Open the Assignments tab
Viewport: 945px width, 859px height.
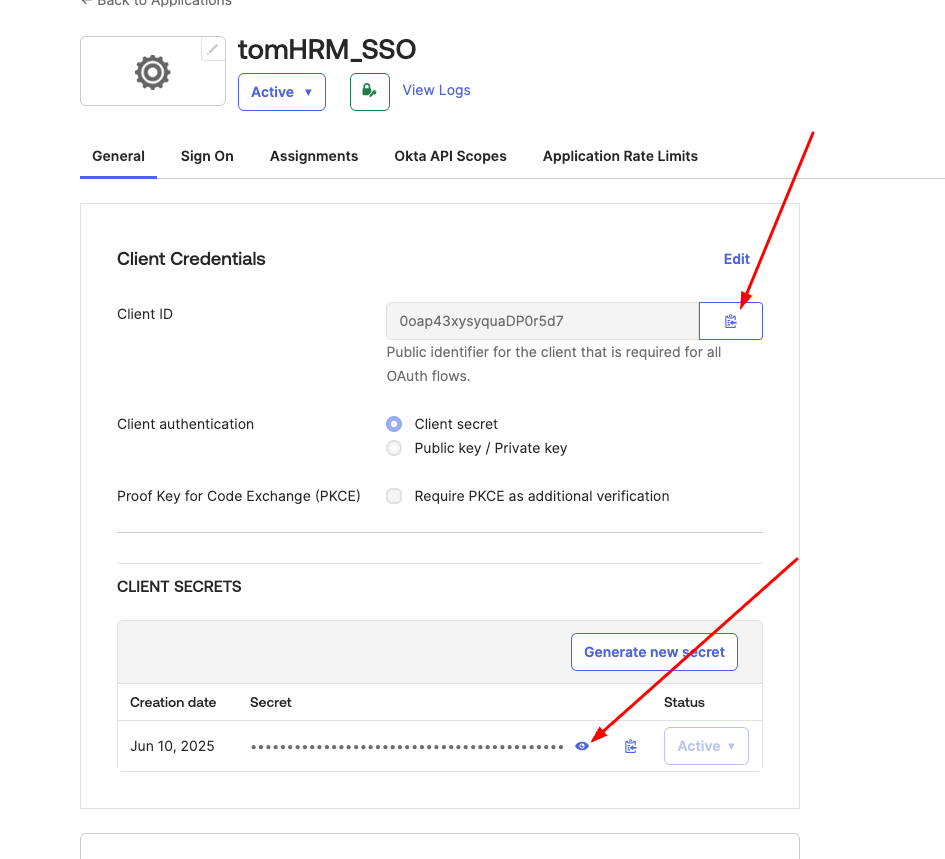coord(313,156)
